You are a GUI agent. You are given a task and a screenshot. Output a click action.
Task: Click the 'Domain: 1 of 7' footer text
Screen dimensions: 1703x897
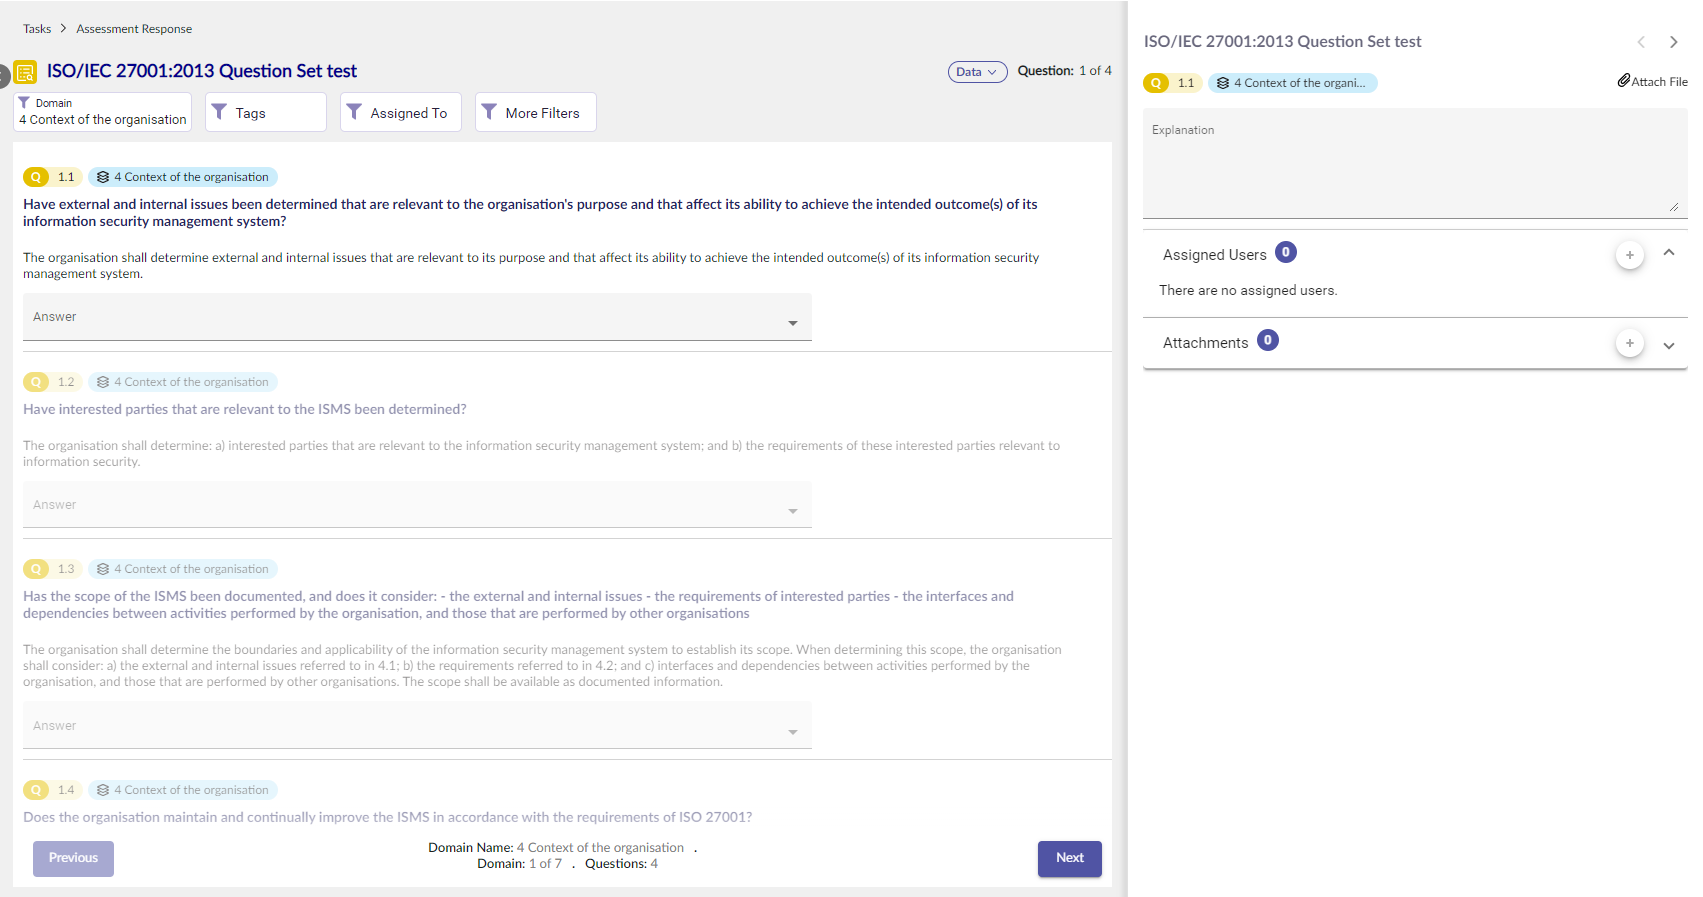click(x=519, y=864)
